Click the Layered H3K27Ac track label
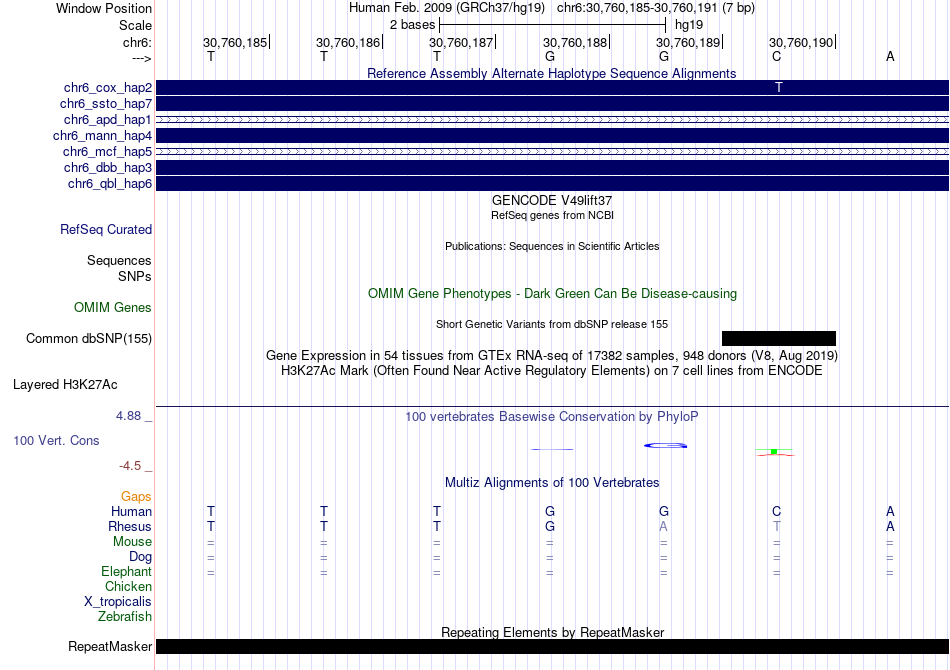Image resolution: width=950 pixels, height=670 pixels. [x=65, y=385]
